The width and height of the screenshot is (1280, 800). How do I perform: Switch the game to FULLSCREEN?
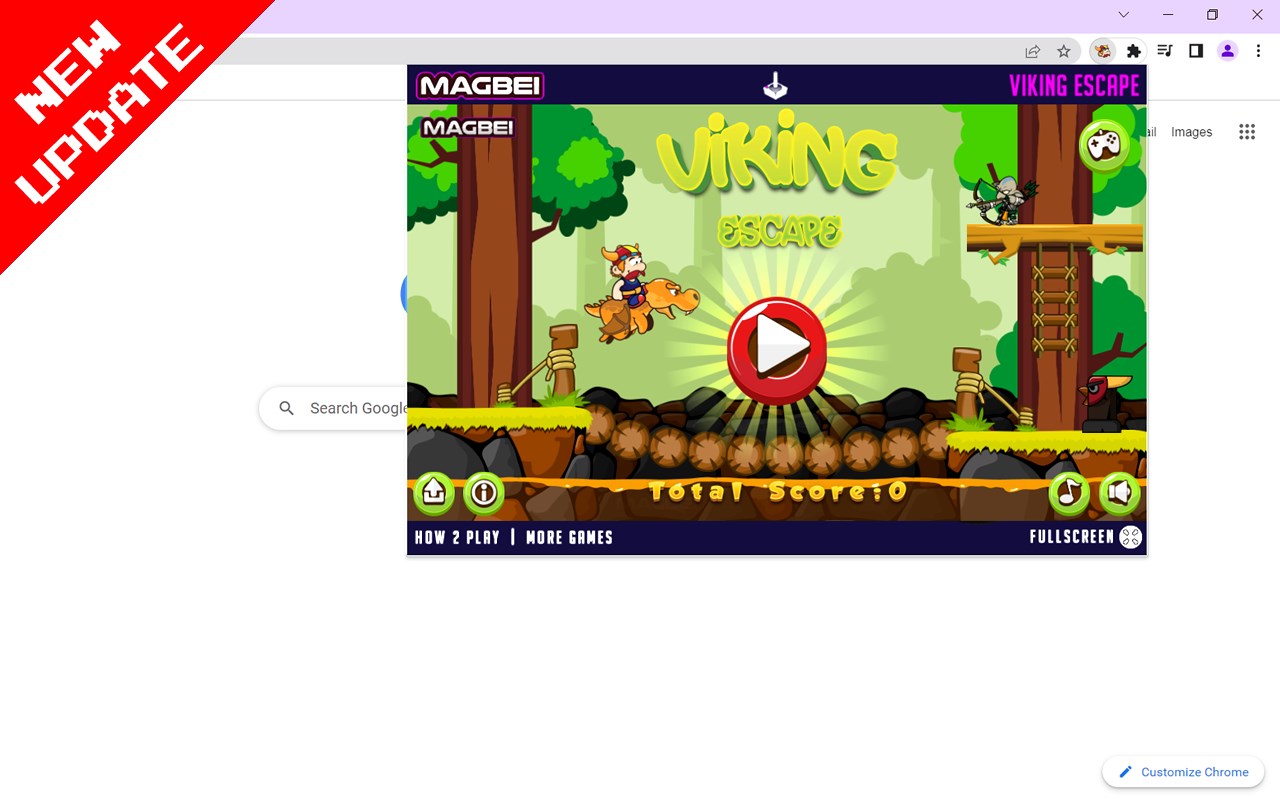(x=1072, y=537)
